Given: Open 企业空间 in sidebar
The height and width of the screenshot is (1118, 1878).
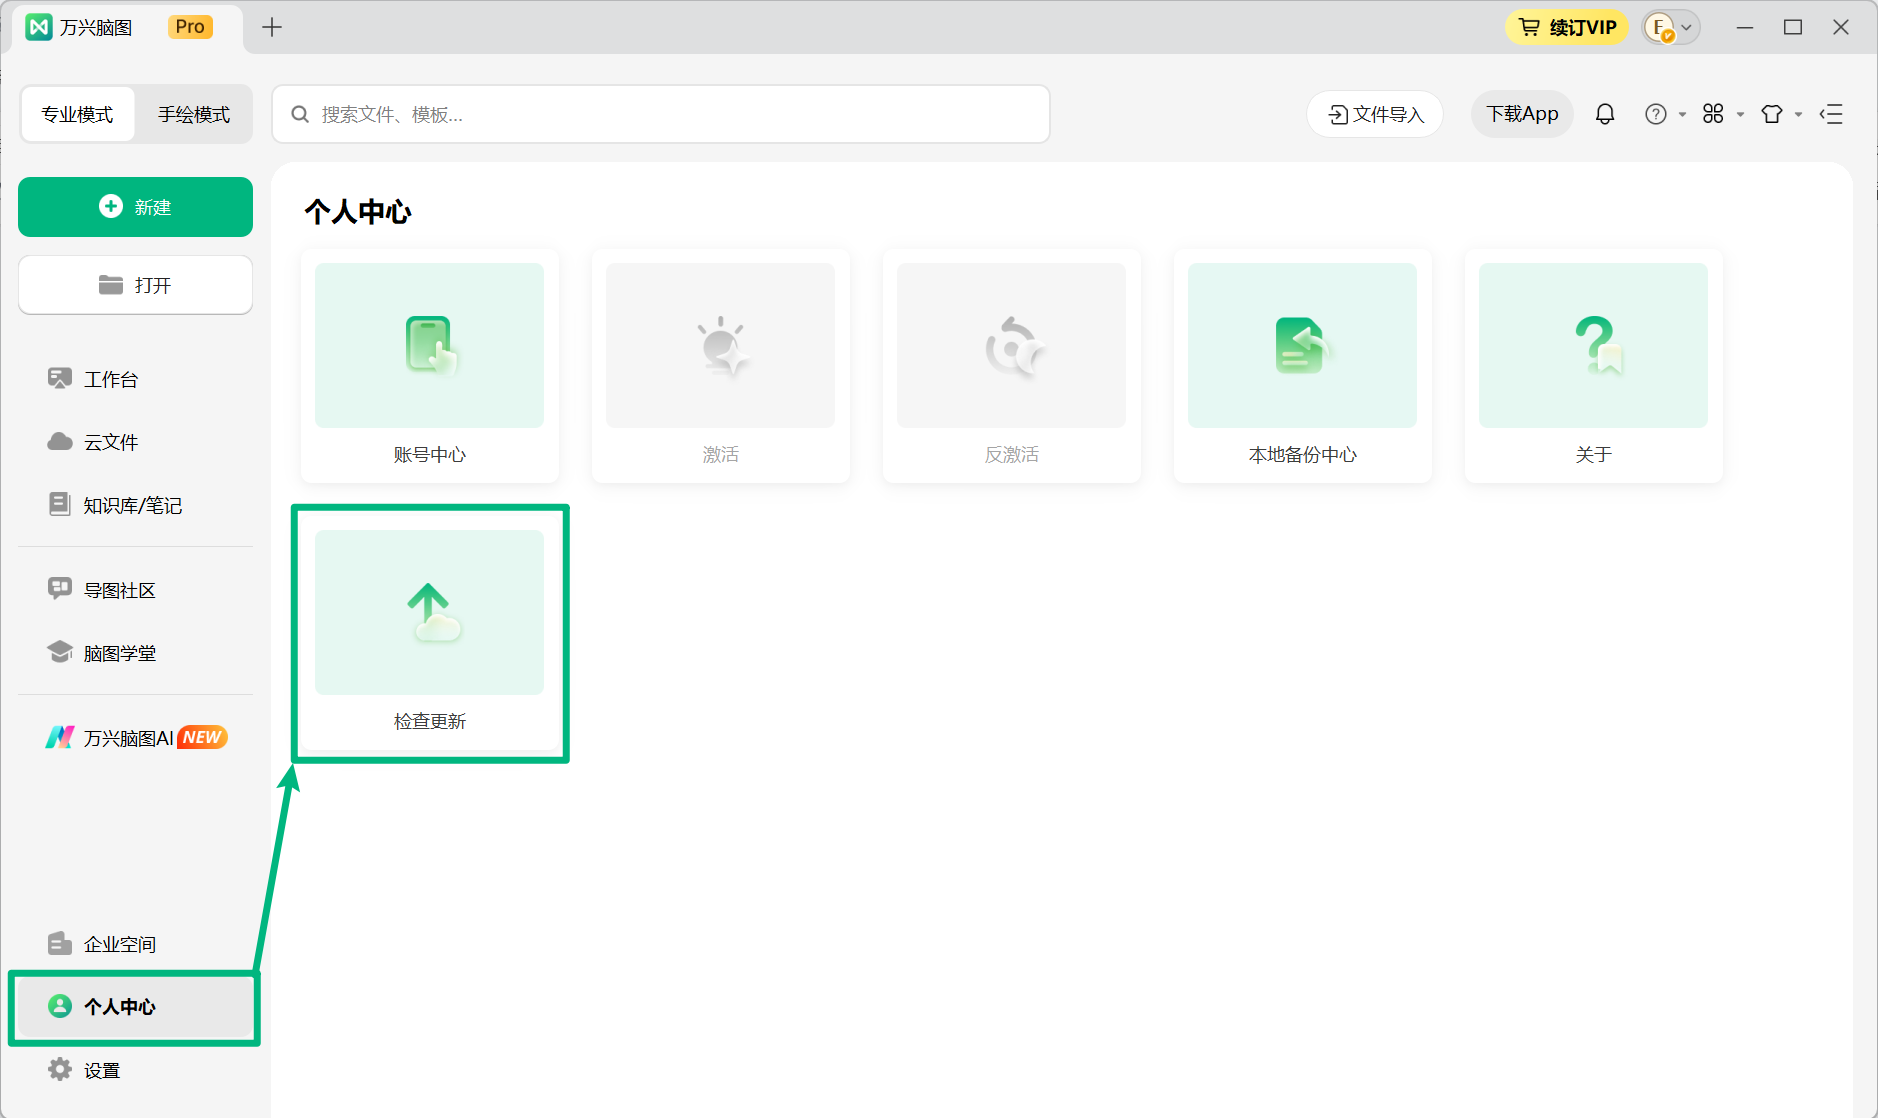Looking at the screenshot, I should [135, 944].
